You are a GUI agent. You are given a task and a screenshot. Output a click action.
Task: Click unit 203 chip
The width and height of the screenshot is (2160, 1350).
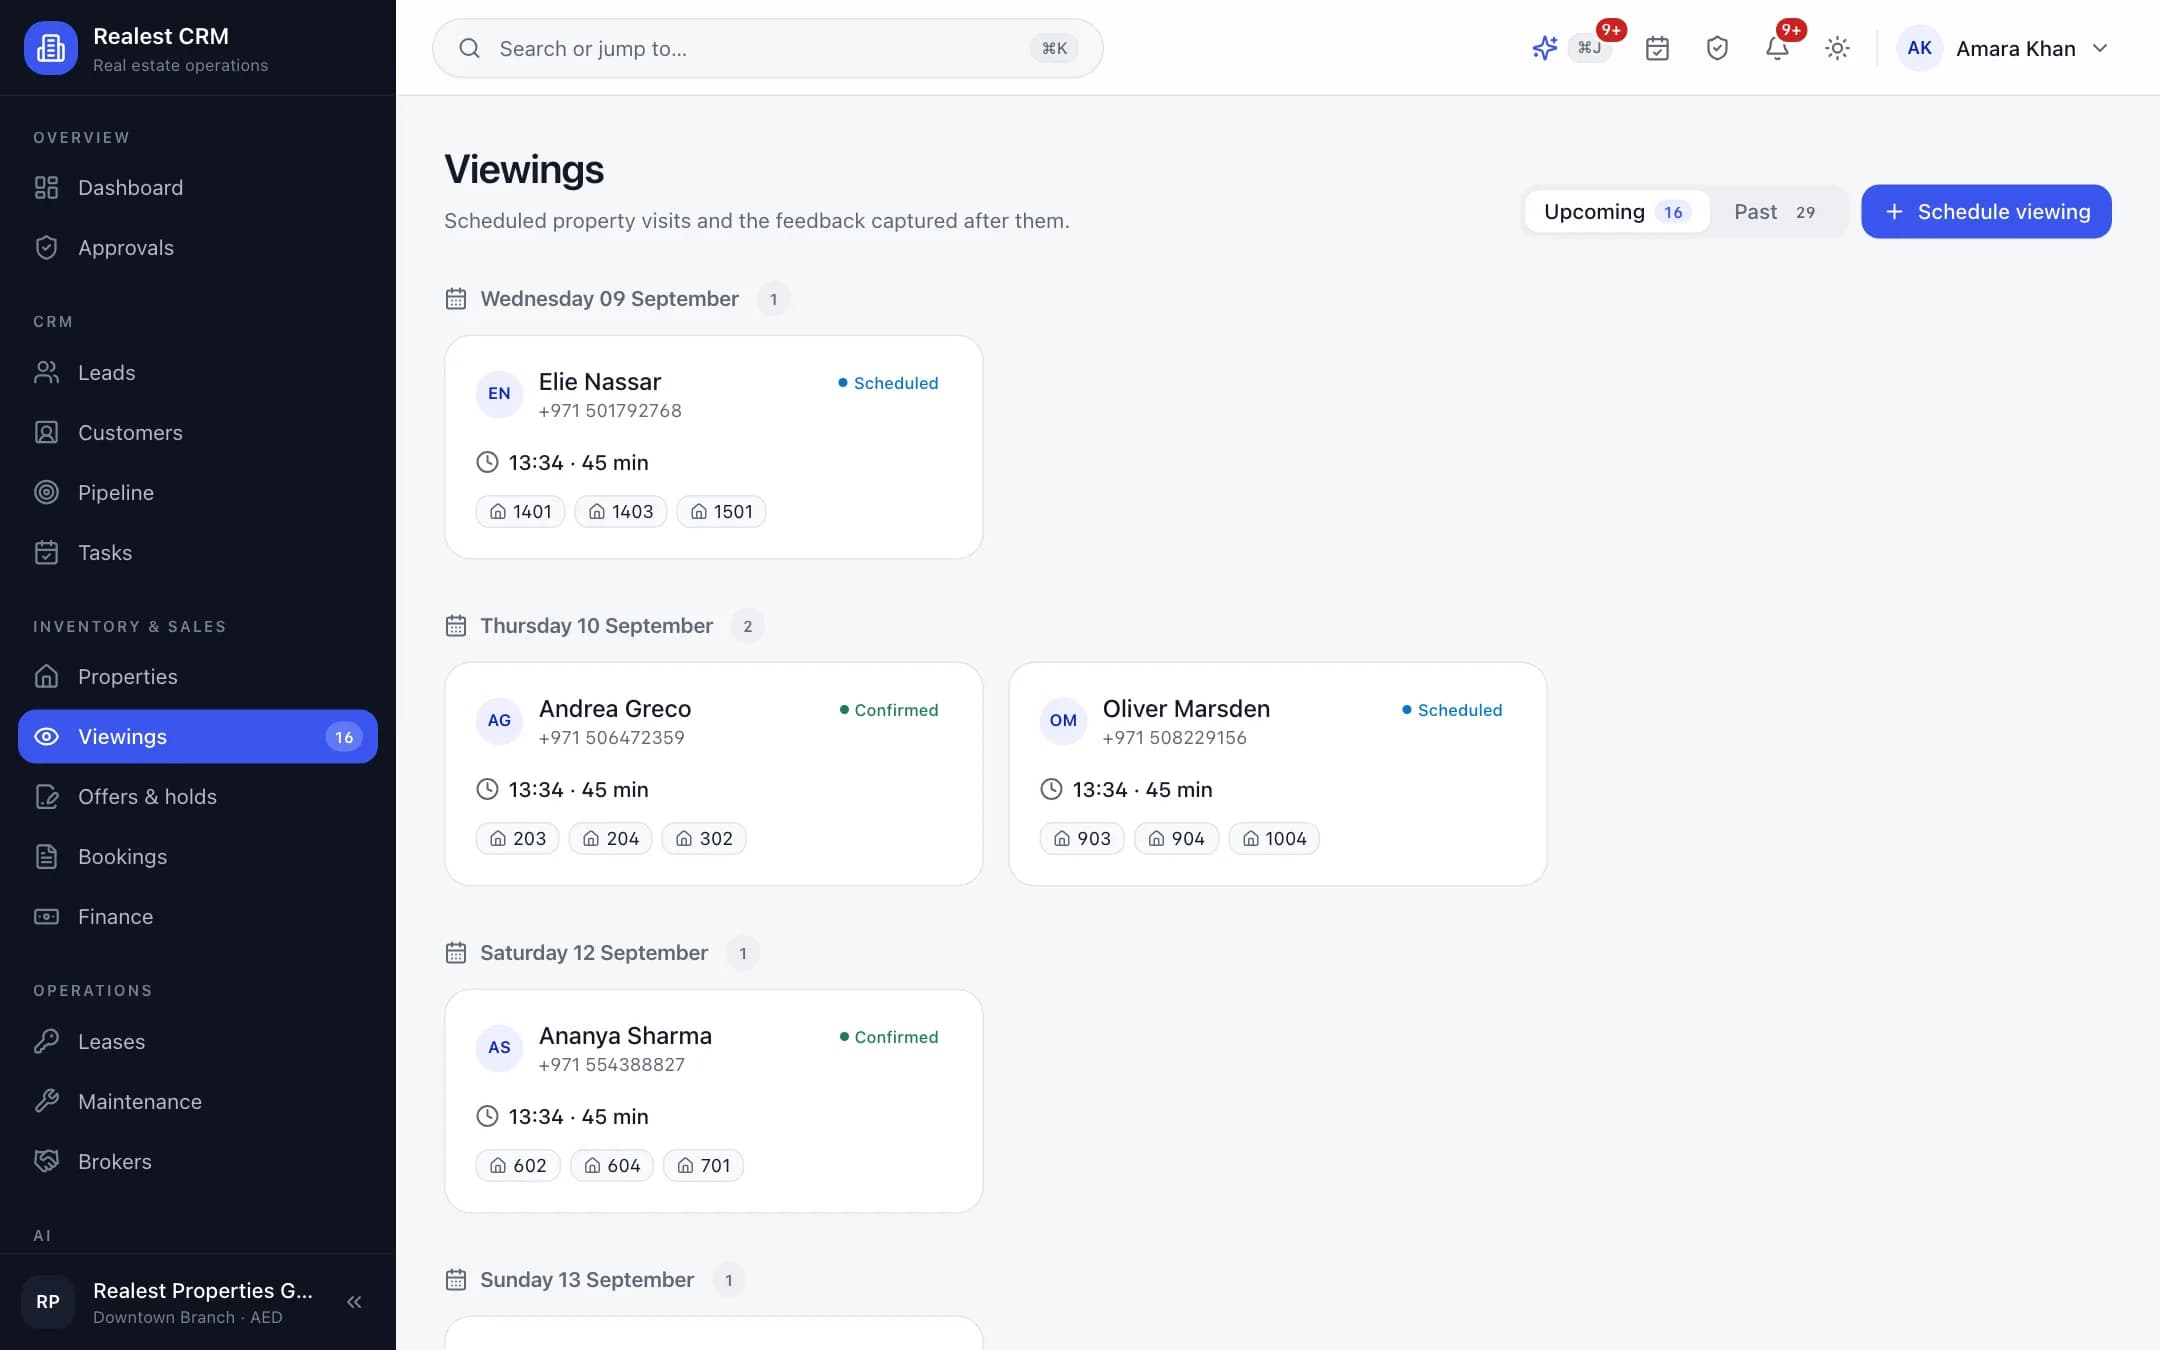517,839
